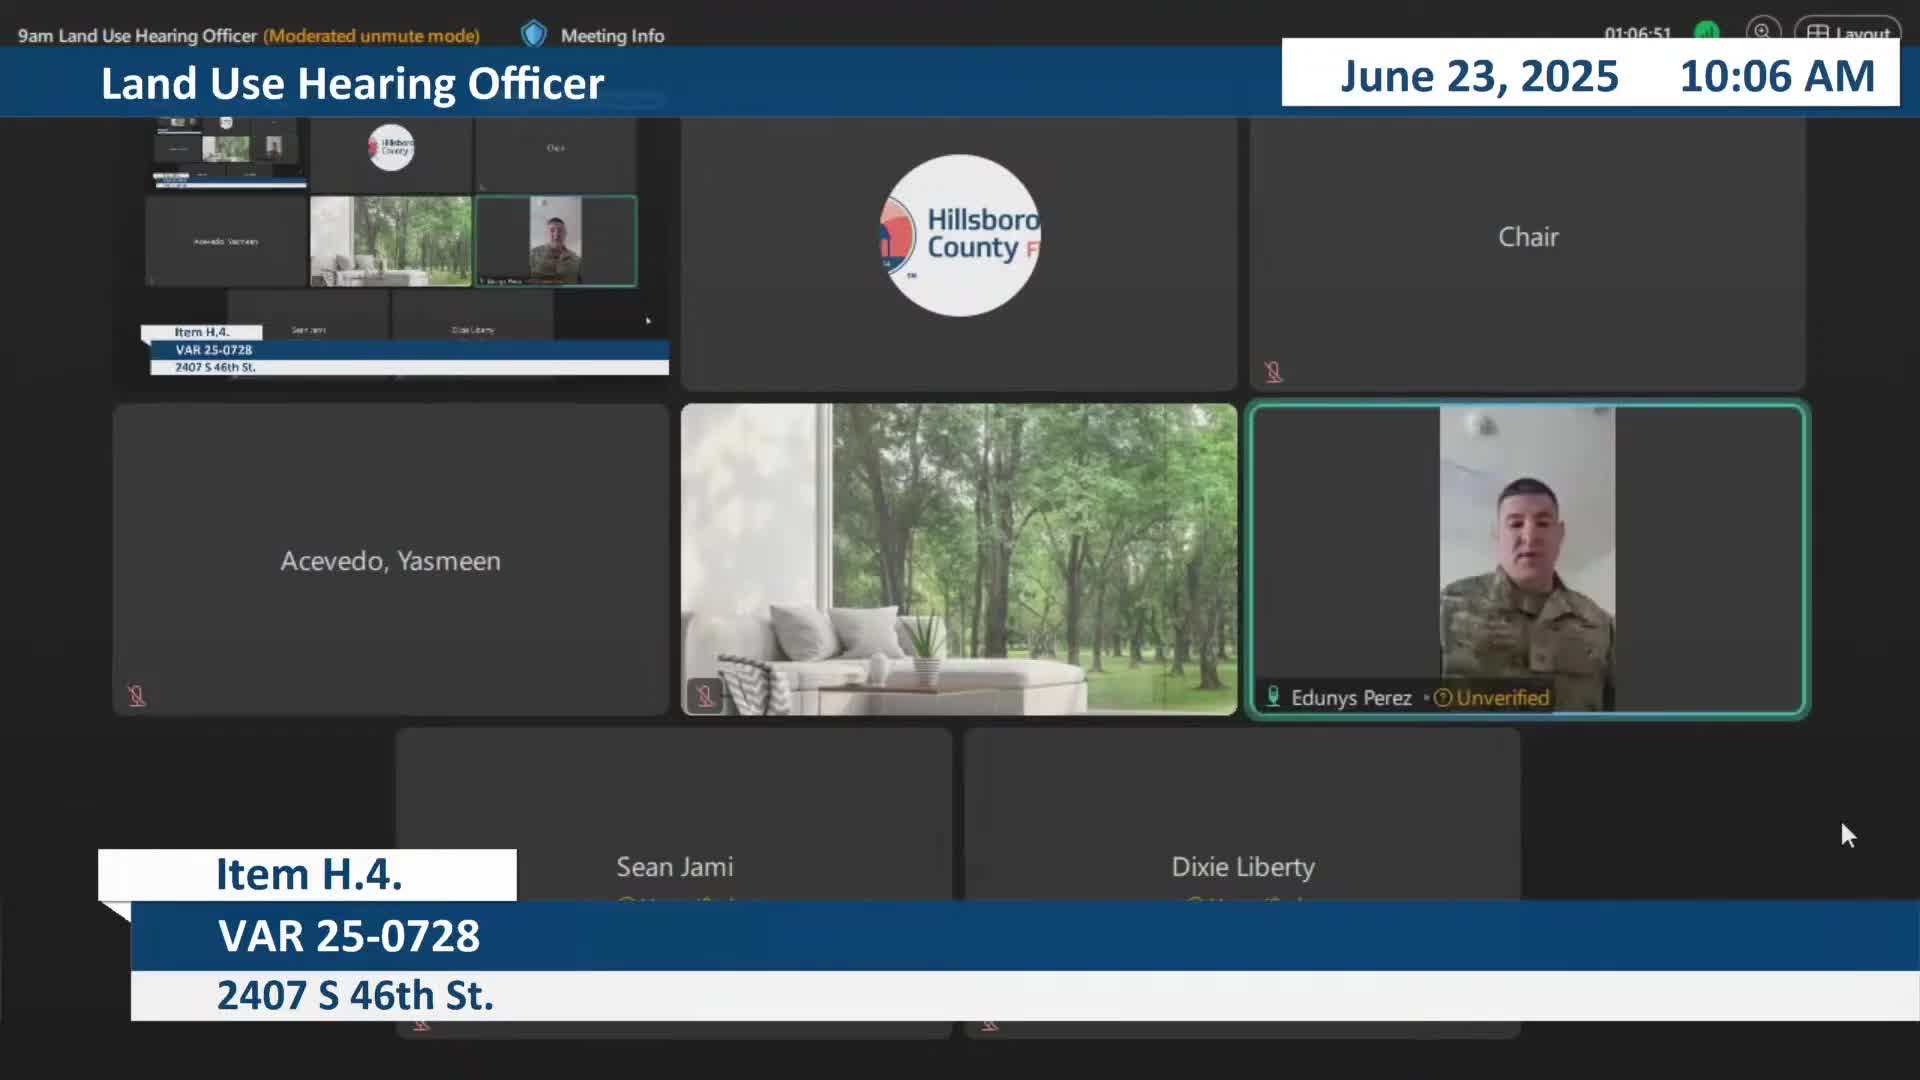The width and height of the screenshot is (1920, 1080).
Task: Click the muted mic icon on the forest background tile
Action: click(704, 695)
